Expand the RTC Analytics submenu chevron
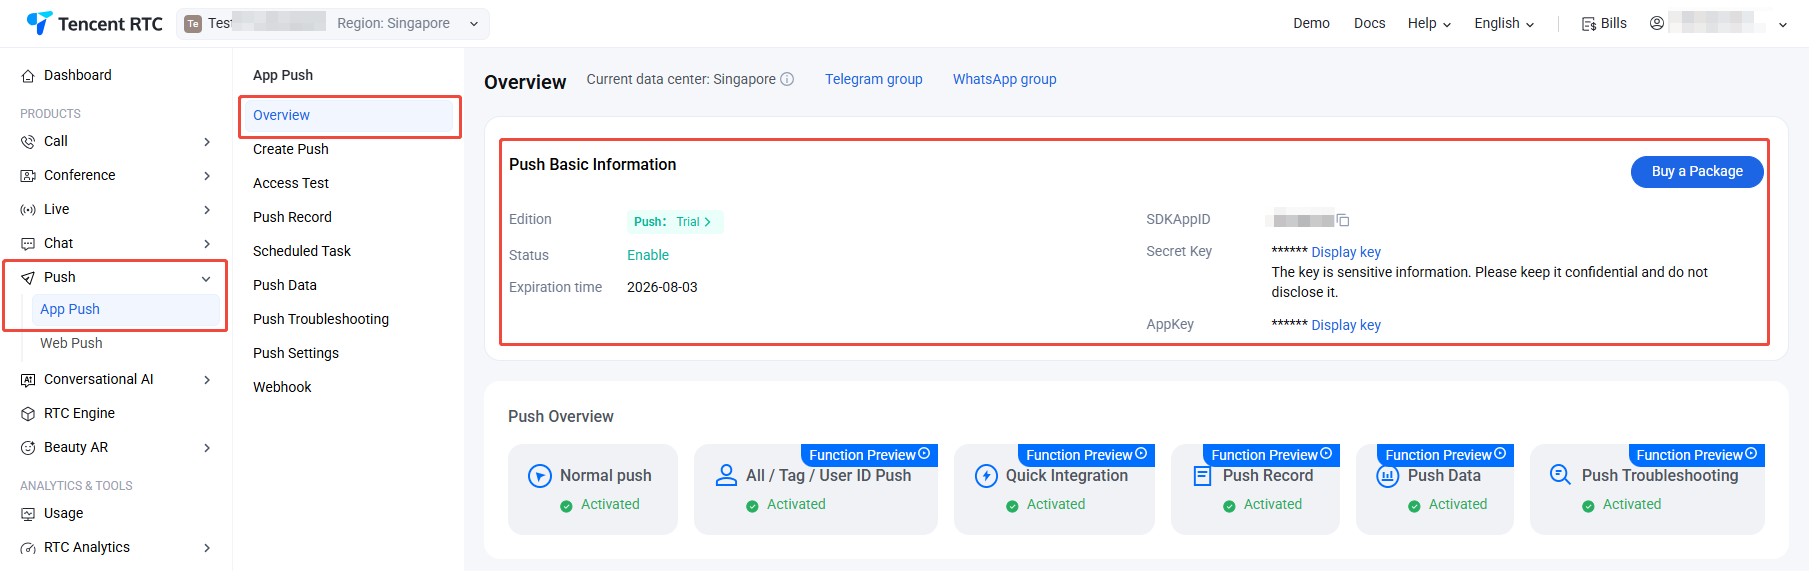The height and width of the screenshot is (571, 1809). 207,548
